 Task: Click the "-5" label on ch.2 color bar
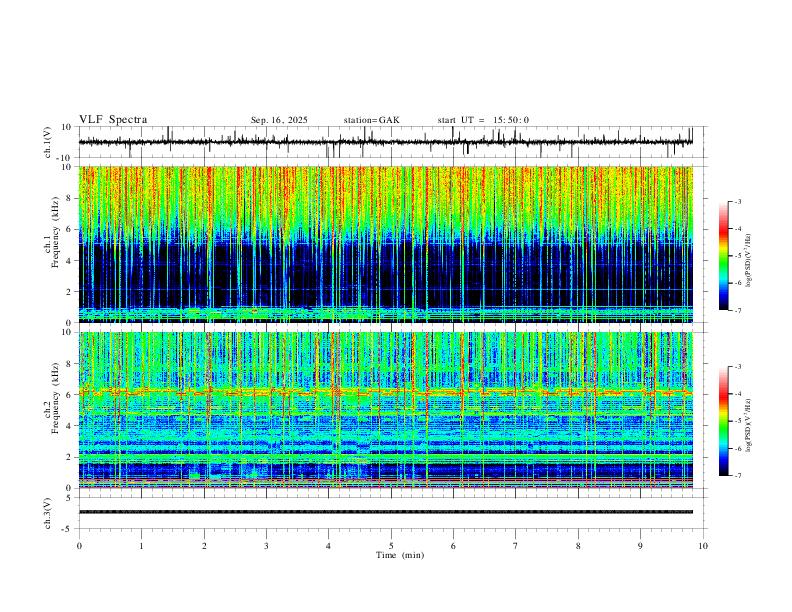[x=737, y=421]
